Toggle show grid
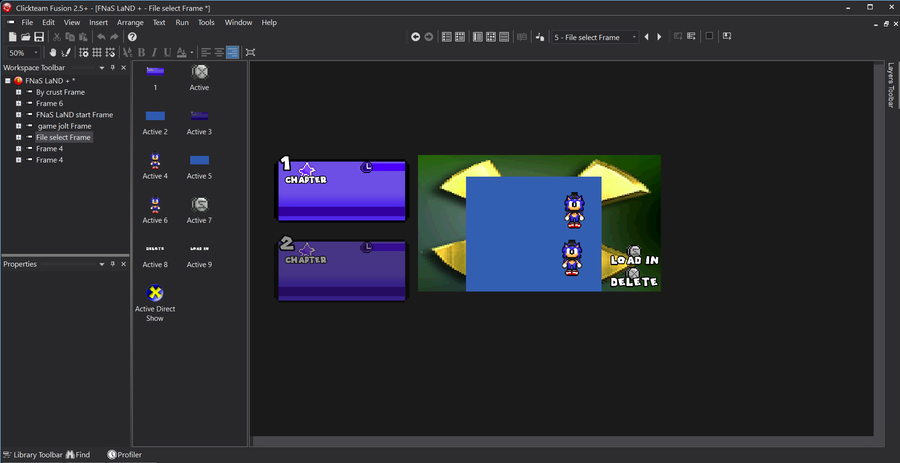The image size is (900, 463). pos(97,52)
